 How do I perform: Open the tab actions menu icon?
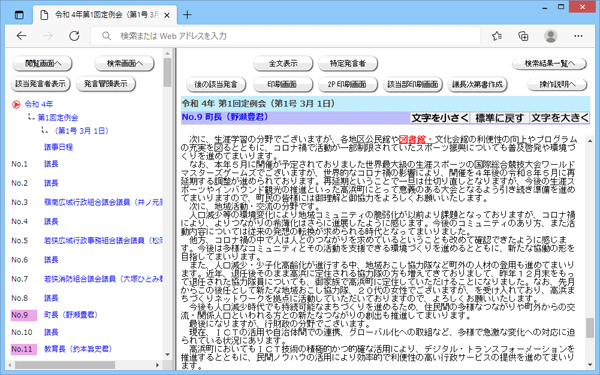19,15
